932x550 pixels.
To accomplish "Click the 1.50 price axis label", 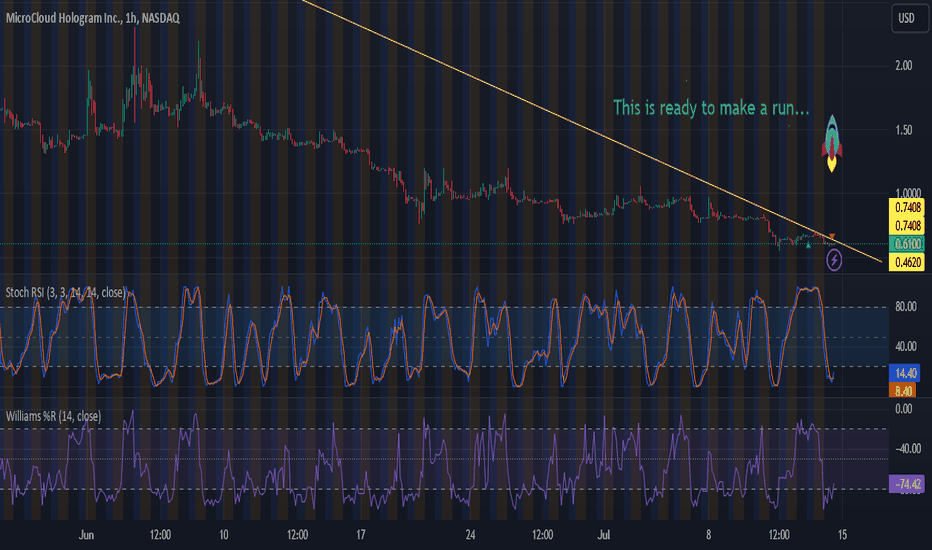I will point(903,130).
